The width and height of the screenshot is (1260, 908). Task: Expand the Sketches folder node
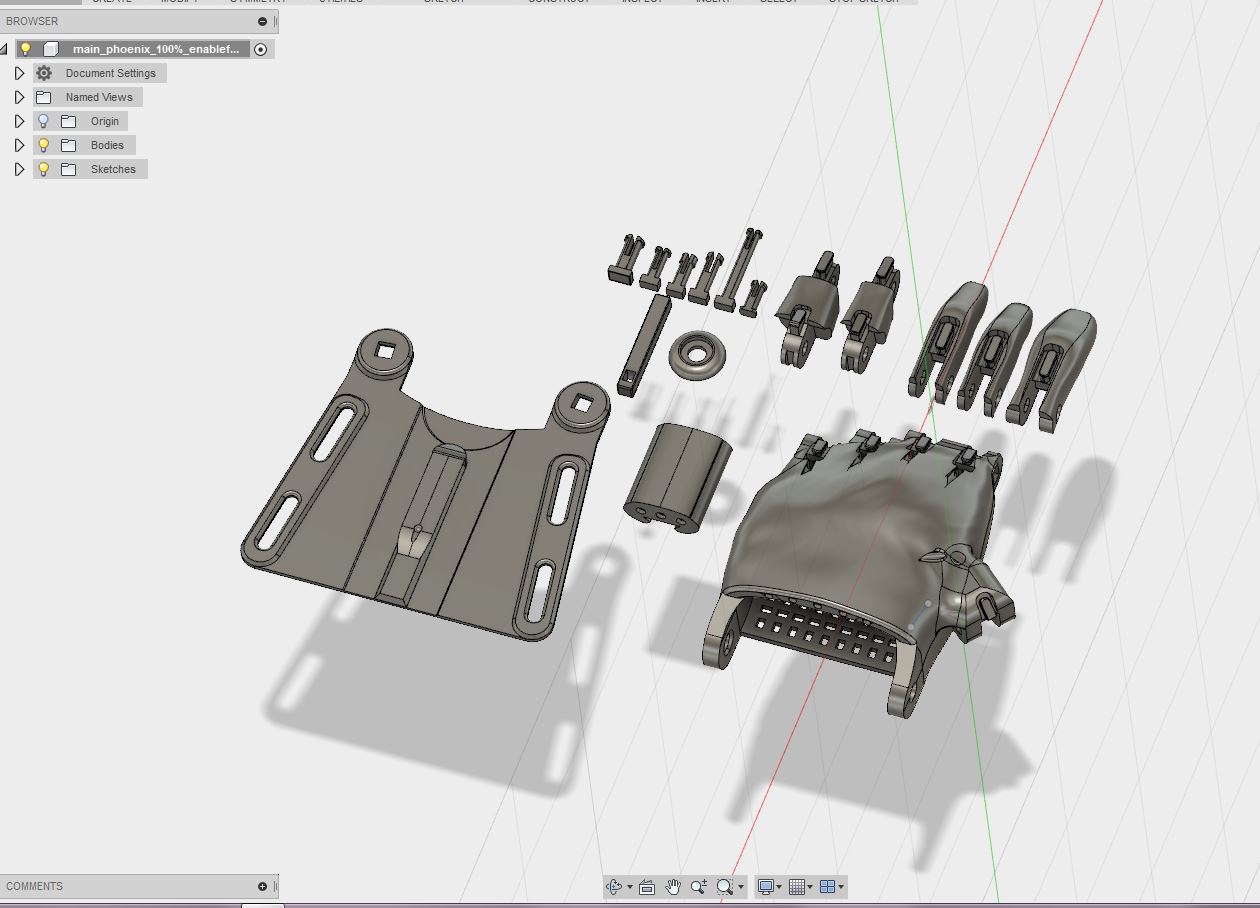point(19,169)
